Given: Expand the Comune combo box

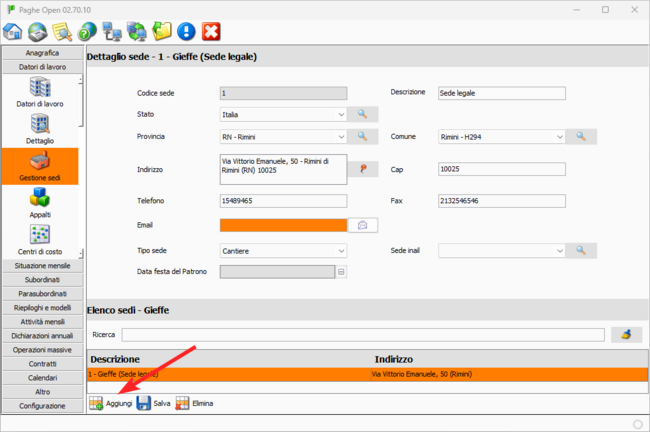Looking at the screenshot, I should 559,136.
